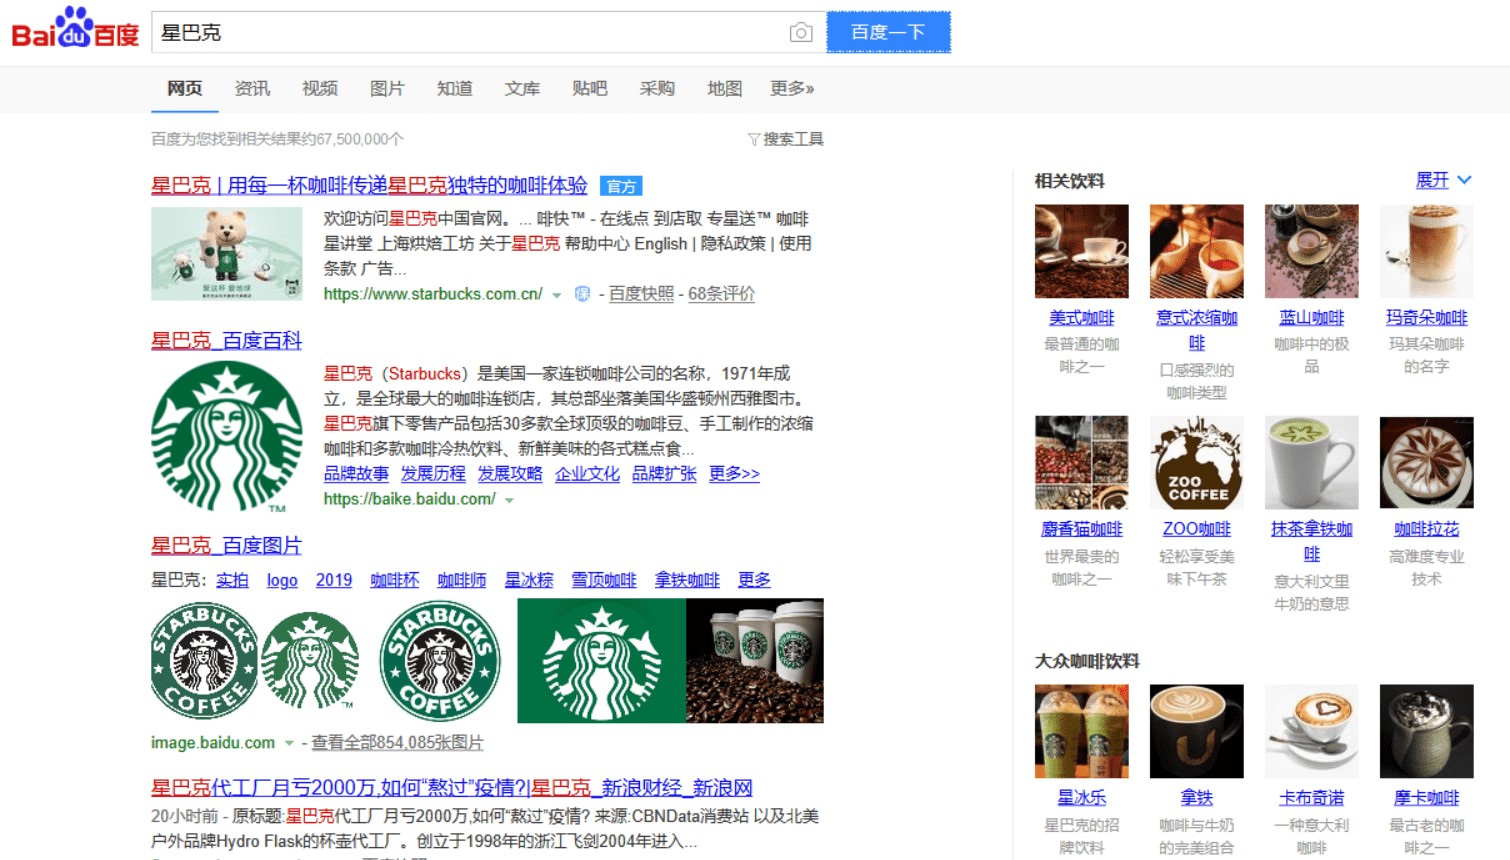Expand the 相关饮料 panel with 展开

1443,180
